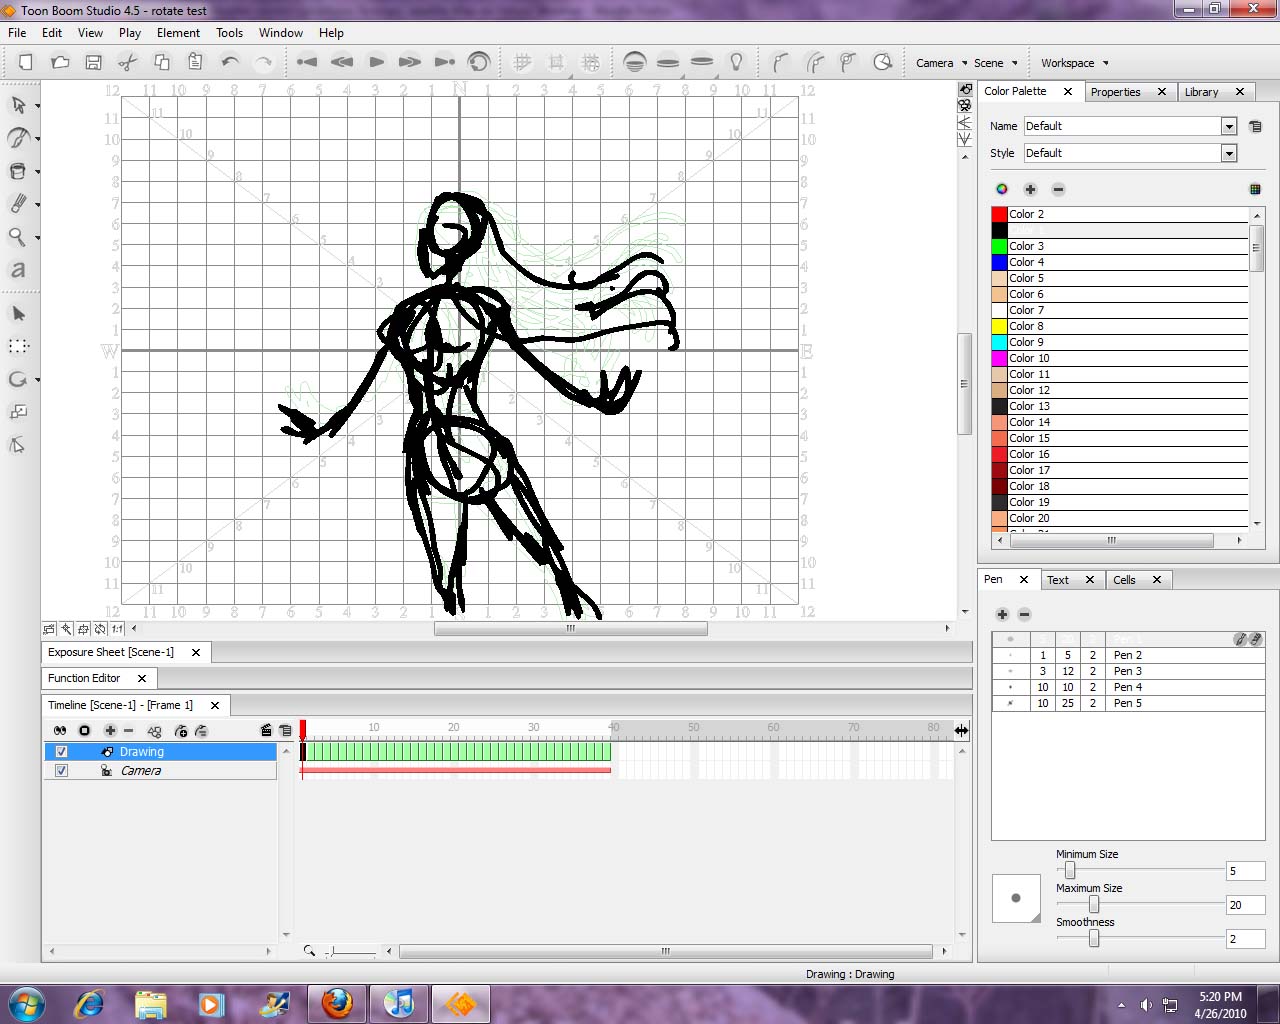The width and height of the screenshot is (1280, 1024).
Task: Open Firefox from the taskbar
Action: [x=337, y=1003]
